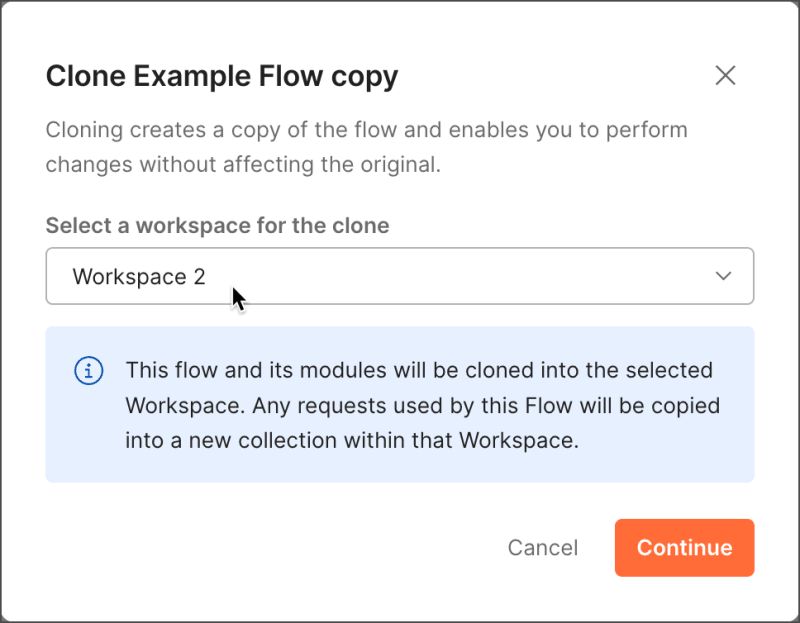The width and height of the screenshot is (800, 623).
Task: Focus the workspace selection field
Action: [399, 276]
